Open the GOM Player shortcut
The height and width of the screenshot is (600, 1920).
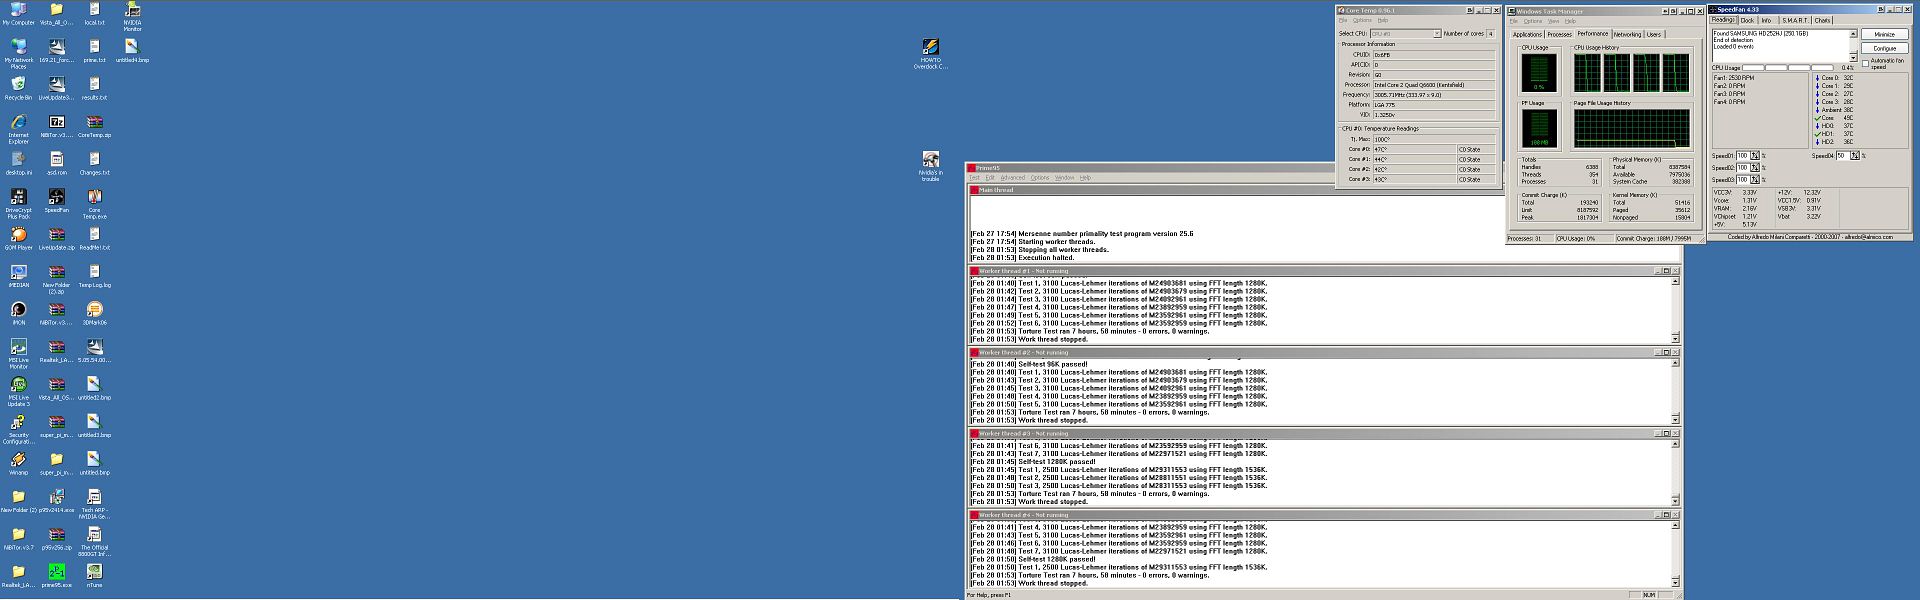coord(18,239)
